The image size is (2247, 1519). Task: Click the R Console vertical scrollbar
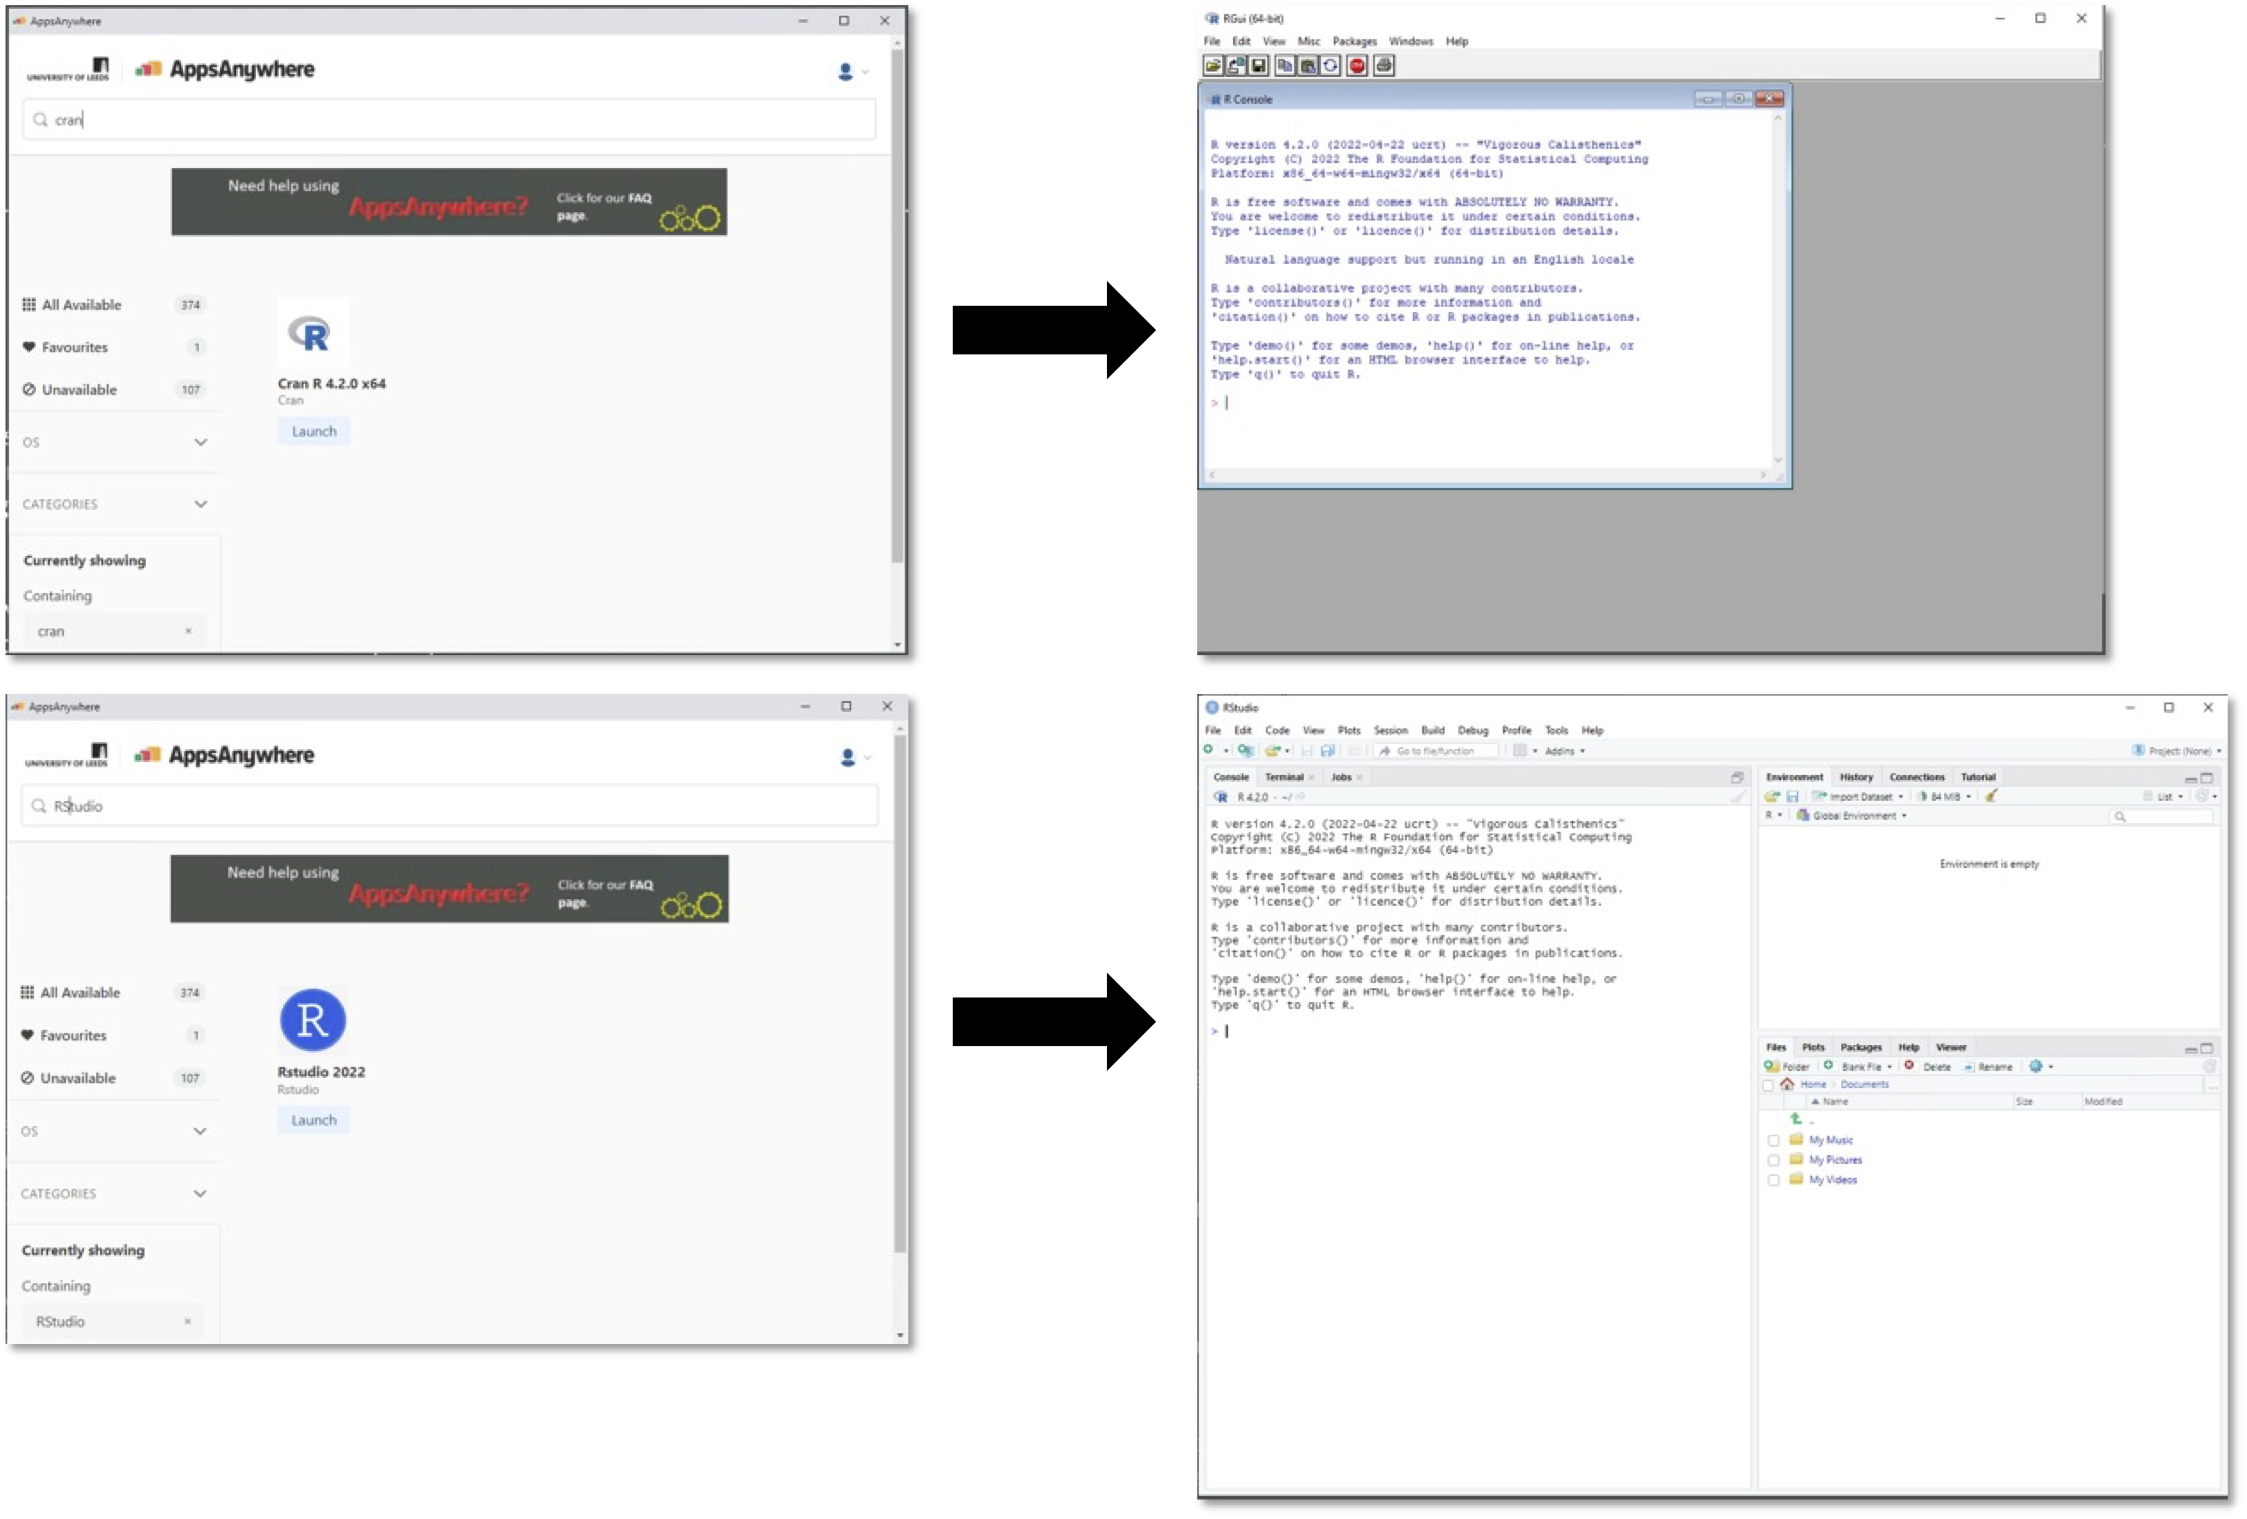pos(1777,290)
